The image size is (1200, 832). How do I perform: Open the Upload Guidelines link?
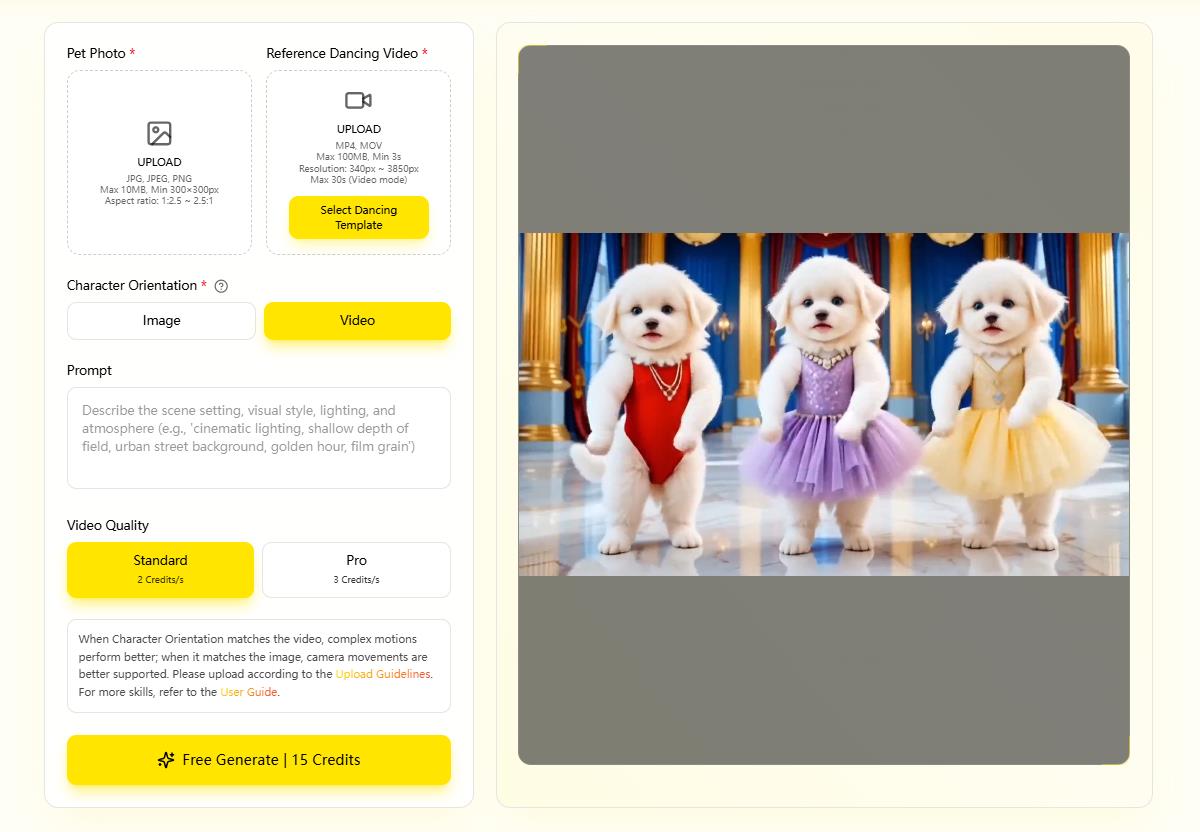tap(383, 674)
